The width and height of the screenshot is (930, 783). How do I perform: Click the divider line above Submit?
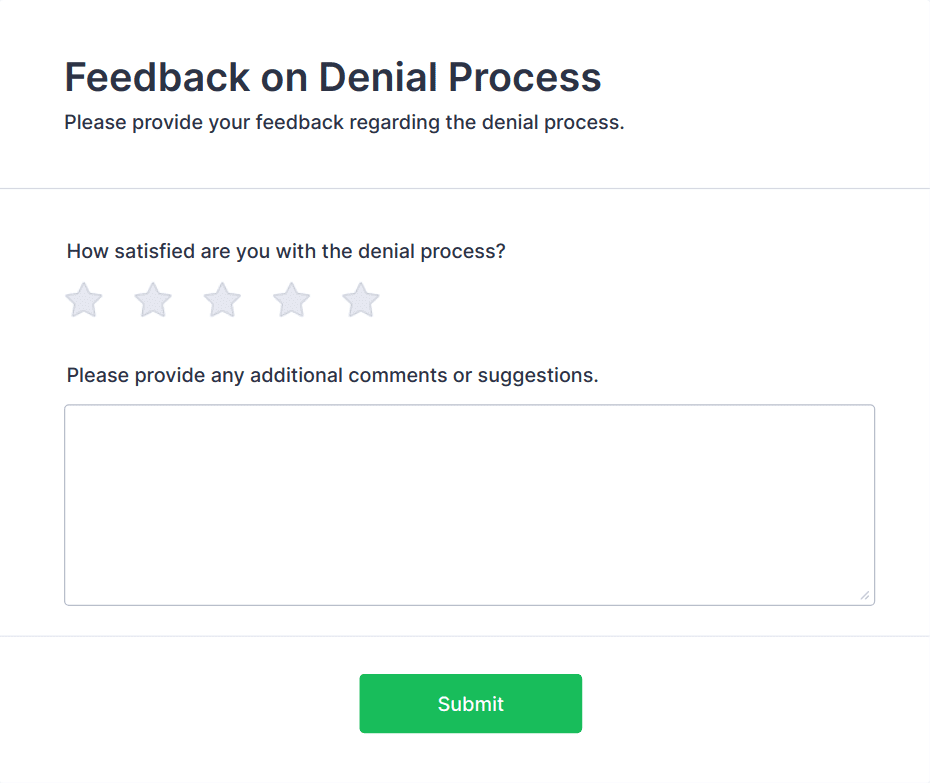[465, 636]
